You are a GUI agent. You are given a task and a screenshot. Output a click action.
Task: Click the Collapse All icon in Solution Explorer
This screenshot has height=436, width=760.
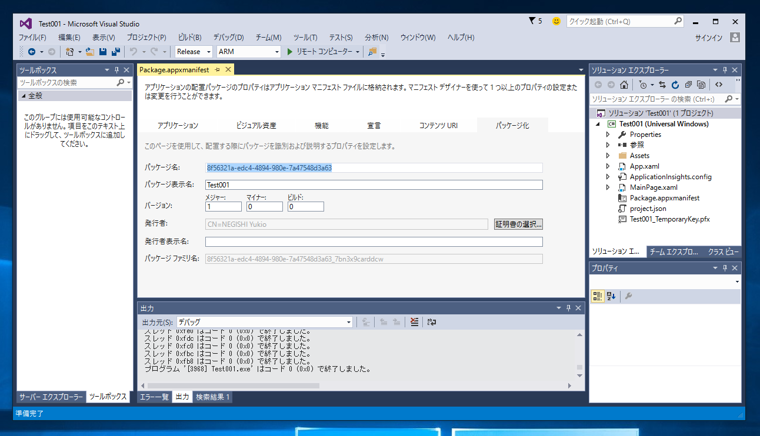688,85
